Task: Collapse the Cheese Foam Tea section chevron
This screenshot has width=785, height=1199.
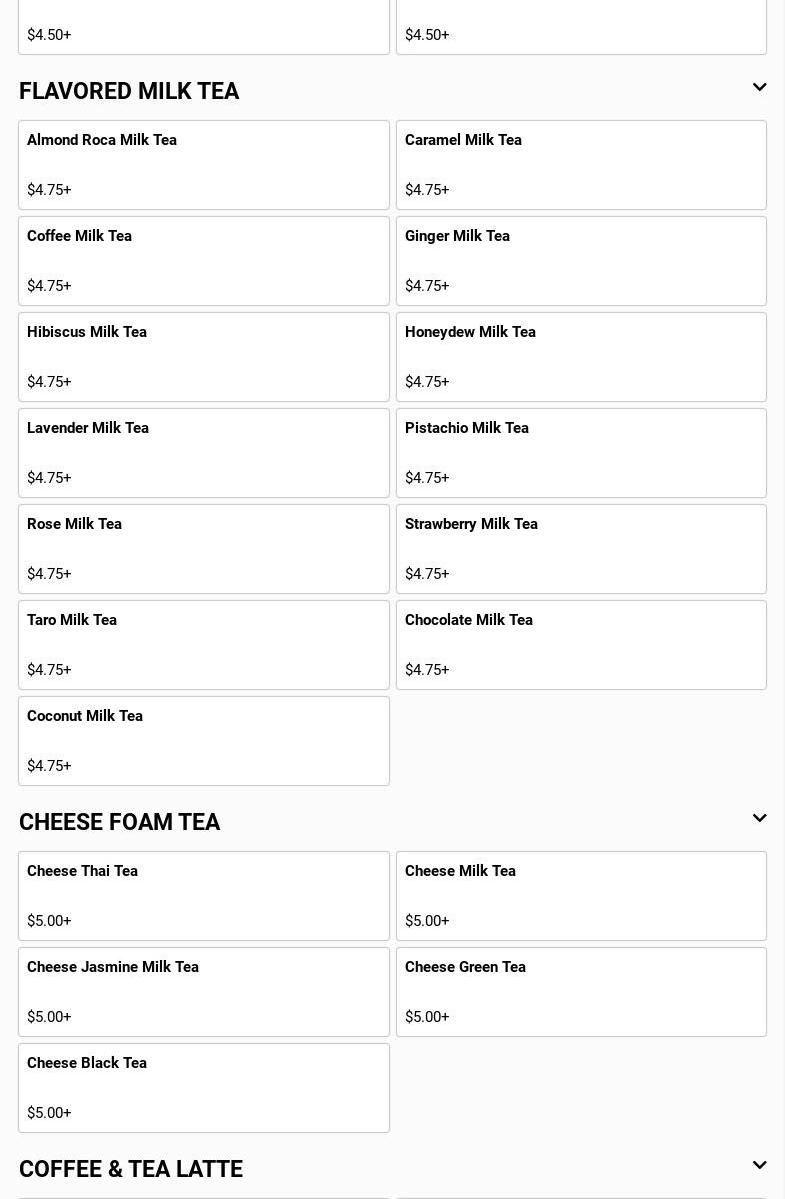Action: click(x=759, y=819)
